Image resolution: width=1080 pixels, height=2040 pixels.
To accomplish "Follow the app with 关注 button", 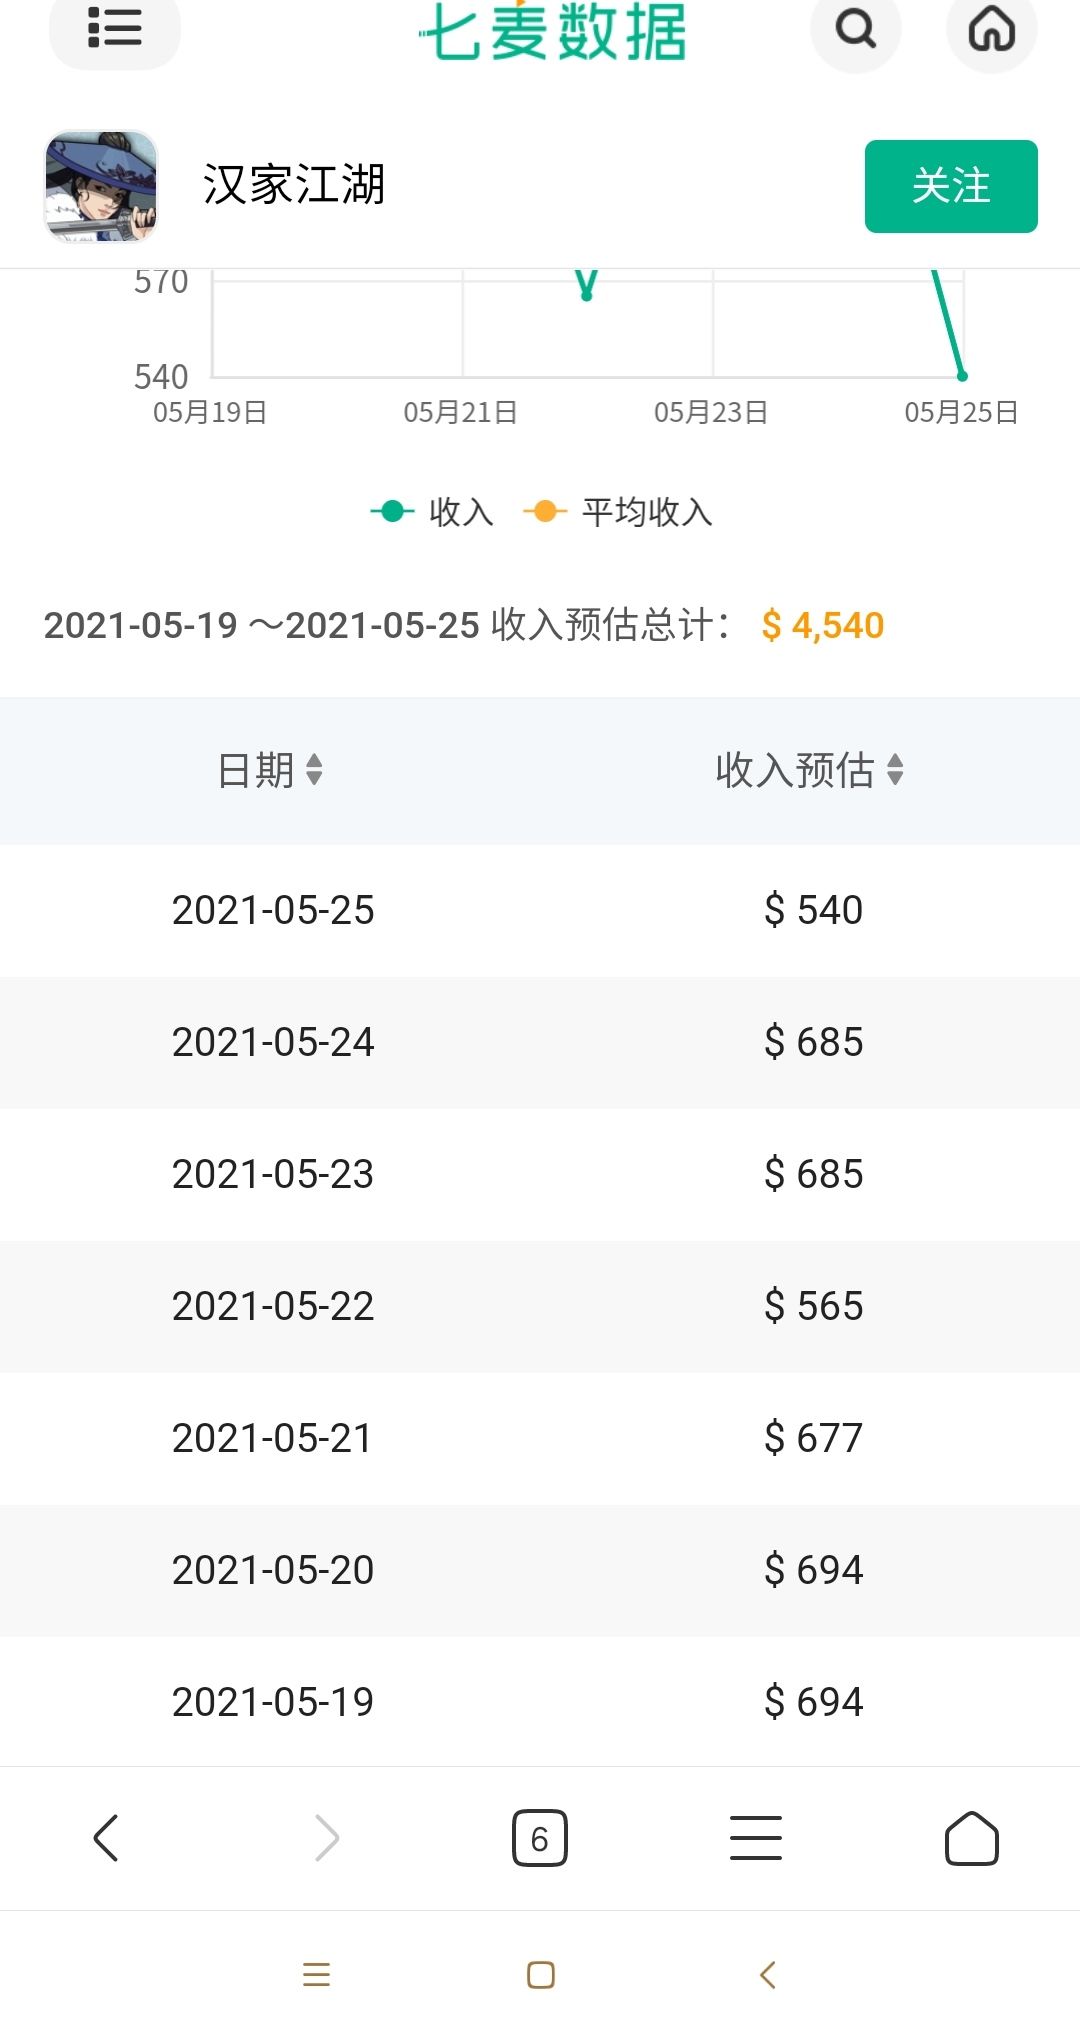I will [951, 186].
